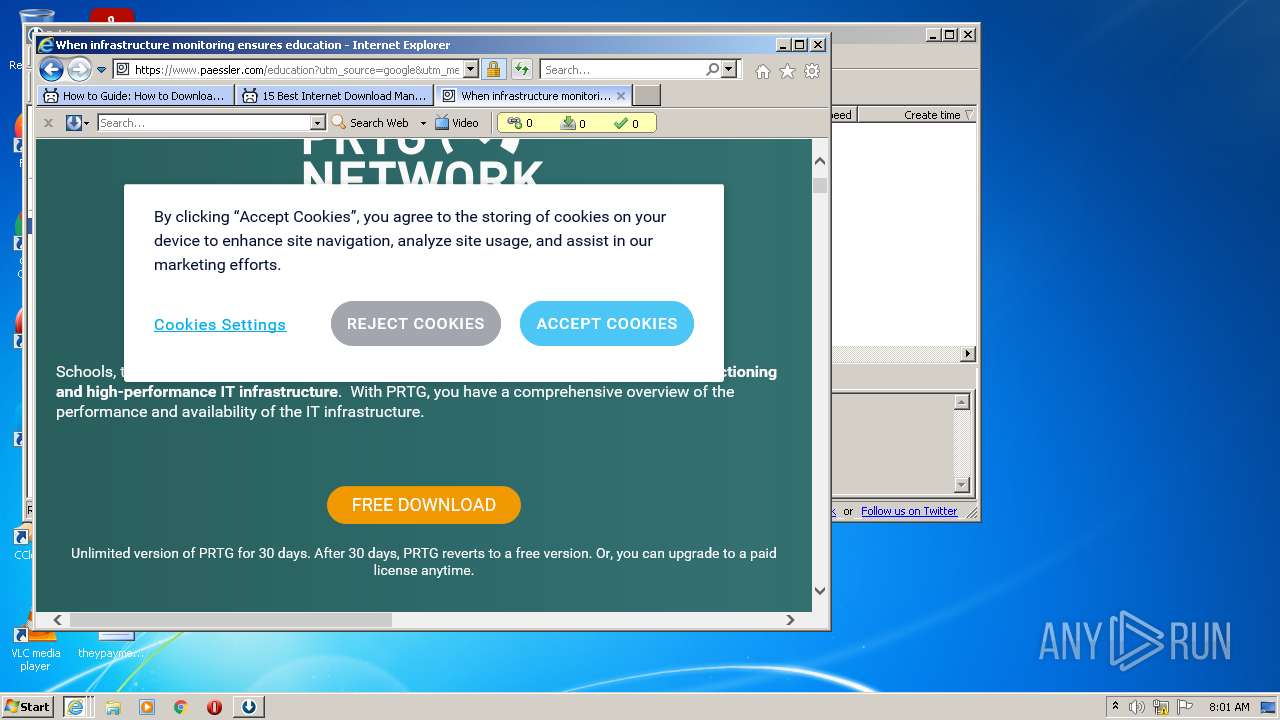Open the red Opera taskbar icon
Image resolution: width=1280 pixels, height=720 pixels.
[x=214, y=707]
